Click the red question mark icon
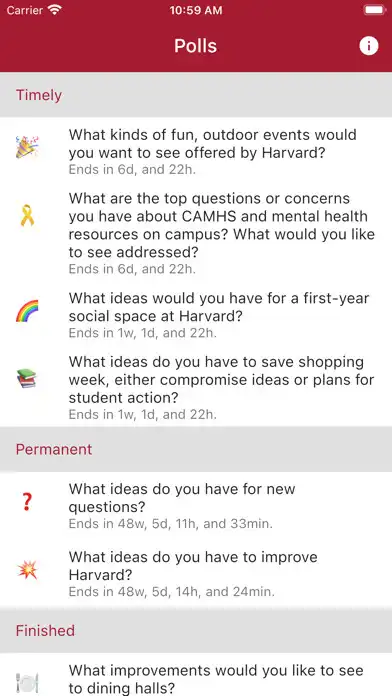The width and height of the screenshot is (392, 696). point(27,502)
